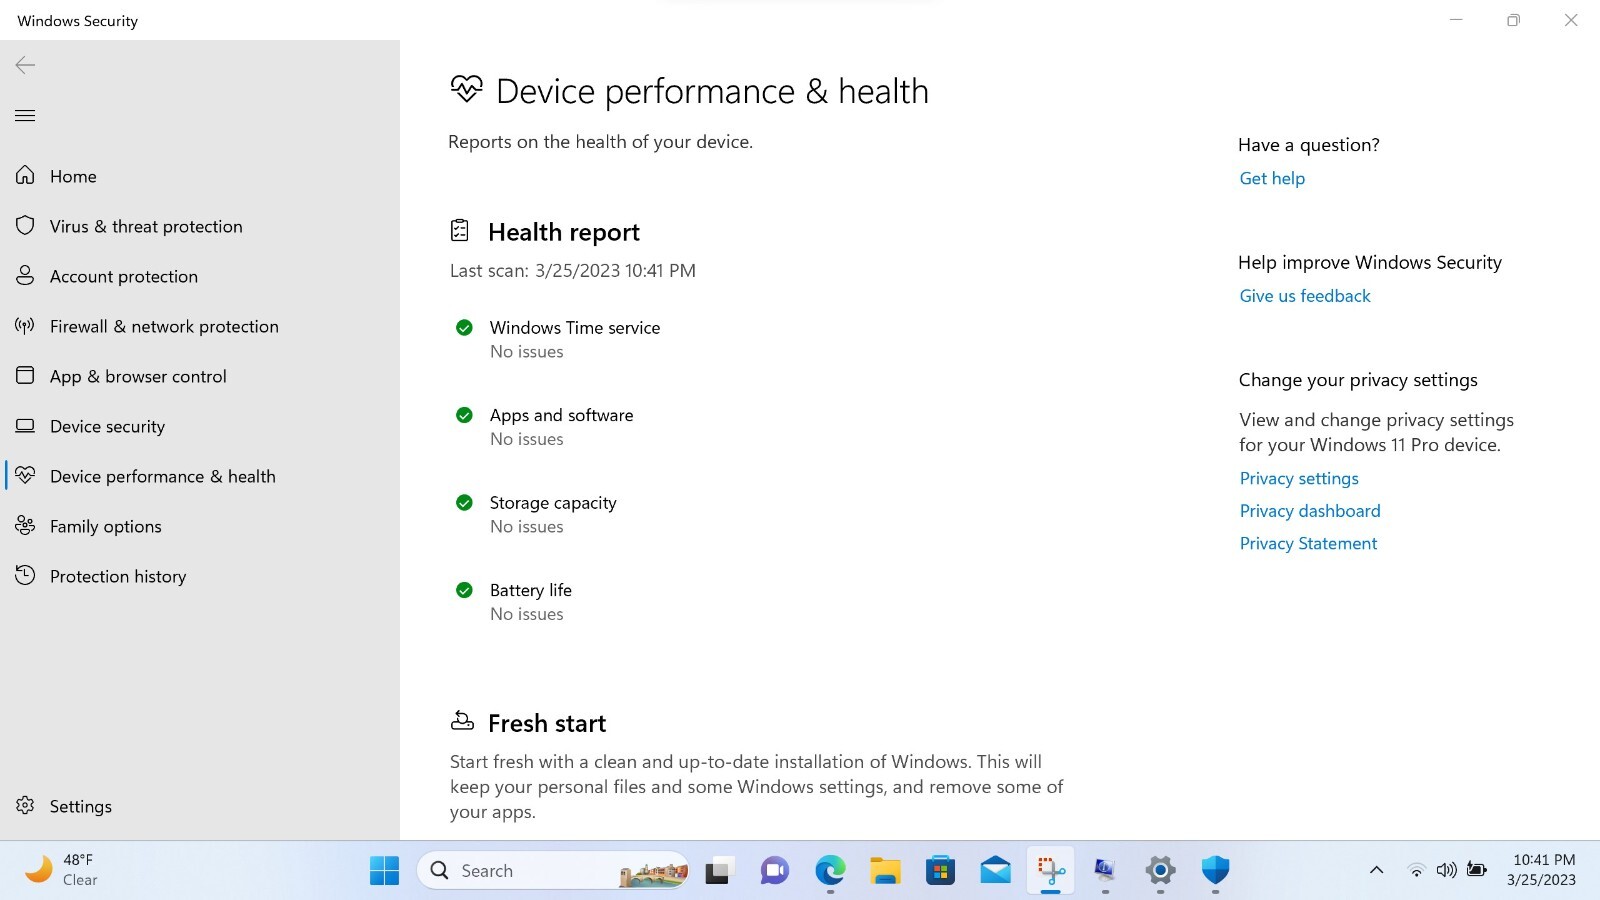1600x900 pixels.
Task: Visit the Privacy dashboard link
Action: click(x=1310, y=511)
